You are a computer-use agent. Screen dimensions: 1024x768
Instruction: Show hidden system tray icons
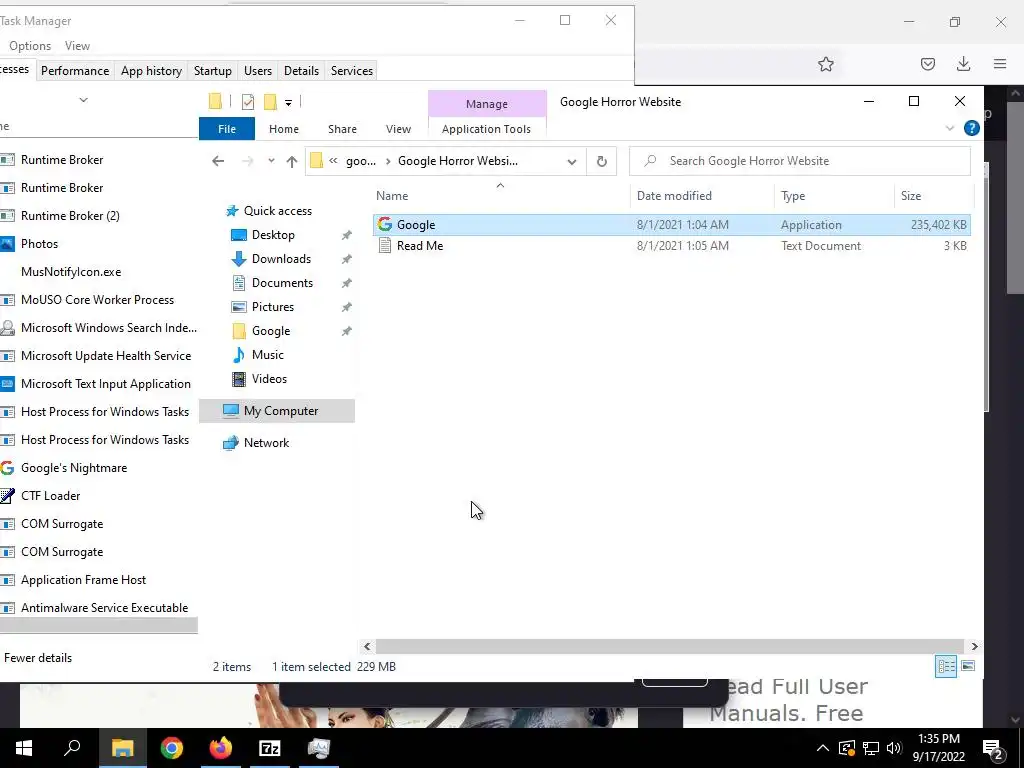click(823, 748)
